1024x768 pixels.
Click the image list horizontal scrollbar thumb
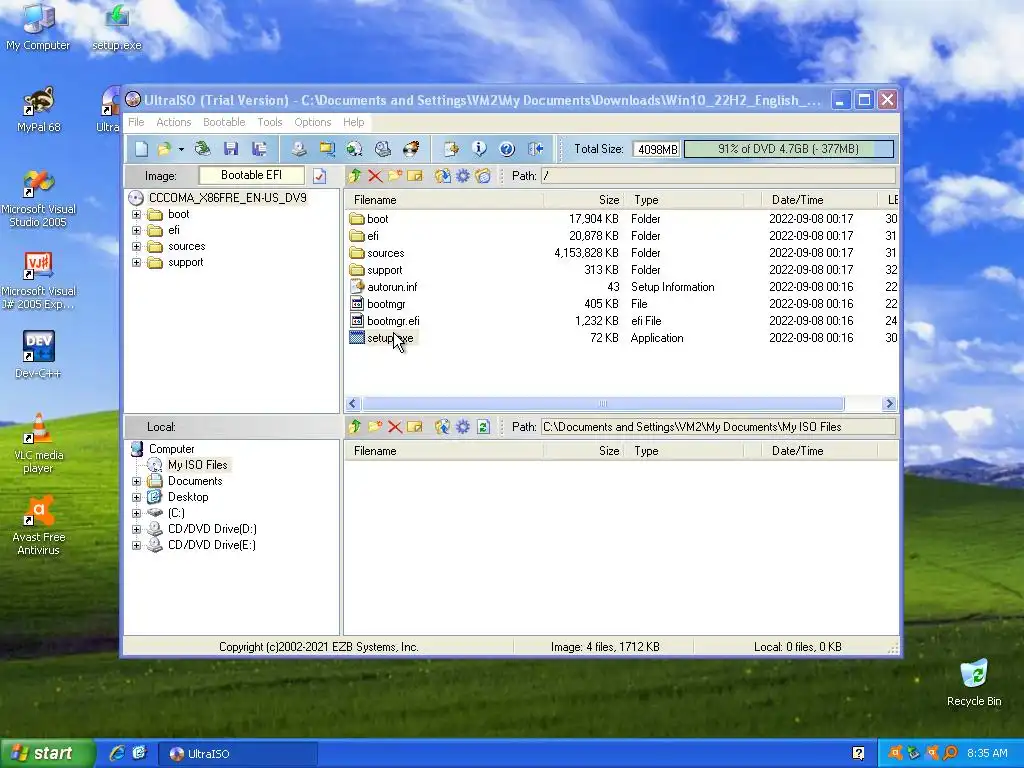(603, 404)
